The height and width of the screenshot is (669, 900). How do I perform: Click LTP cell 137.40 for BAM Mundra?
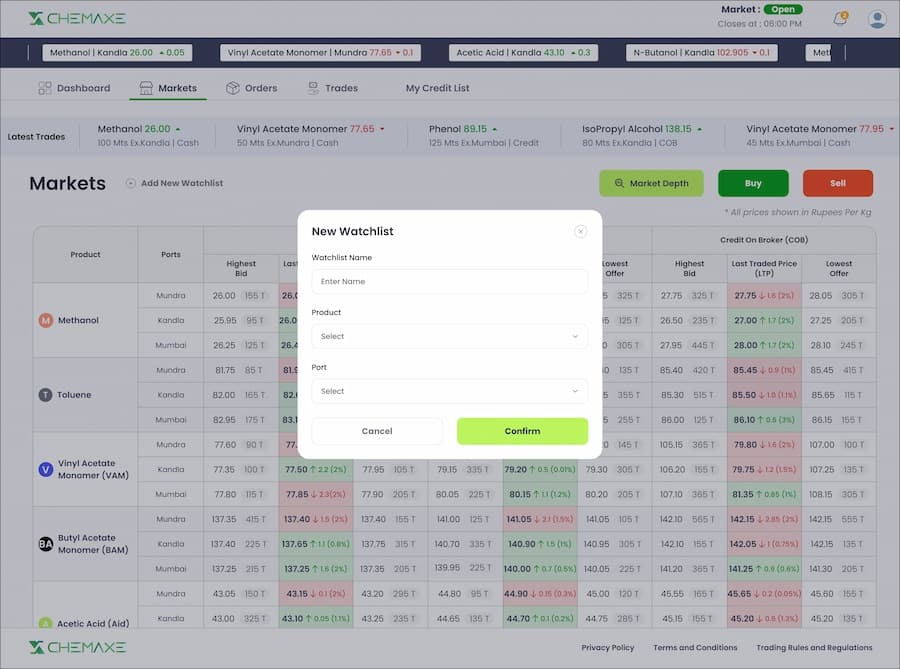316,519
